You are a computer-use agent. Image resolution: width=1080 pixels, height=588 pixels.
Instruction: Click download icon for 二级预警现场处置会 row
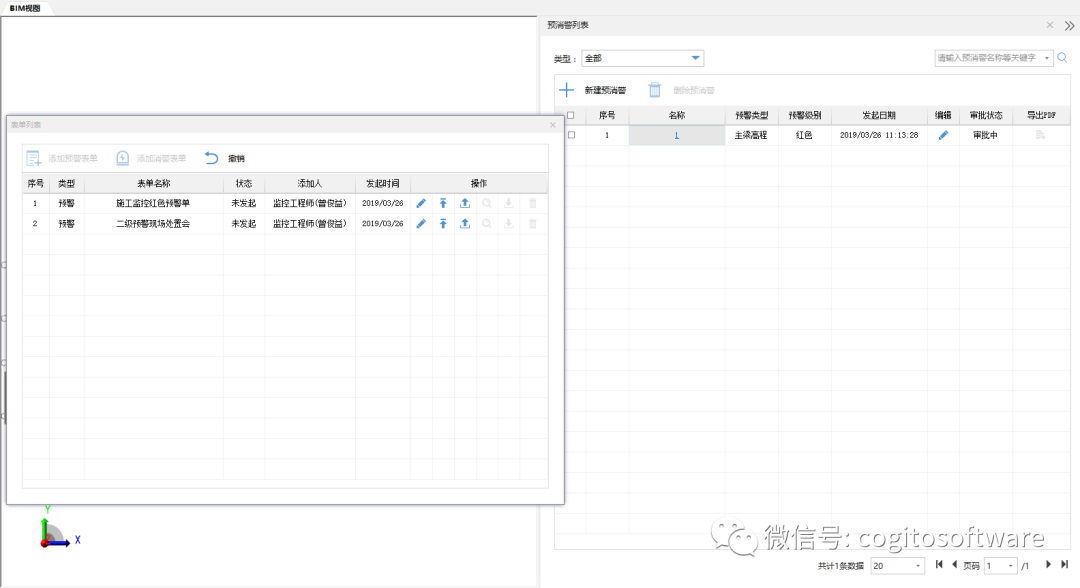click(x=508, y=224)
